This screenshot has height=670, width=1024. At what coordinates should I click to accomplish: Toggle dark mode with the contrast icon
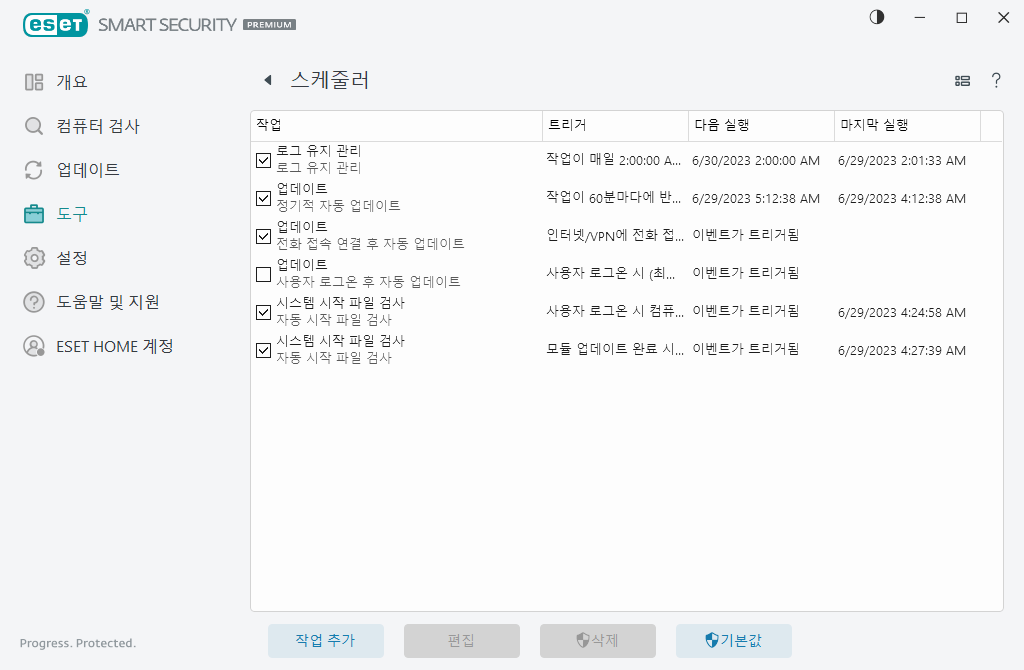point(876,17)
